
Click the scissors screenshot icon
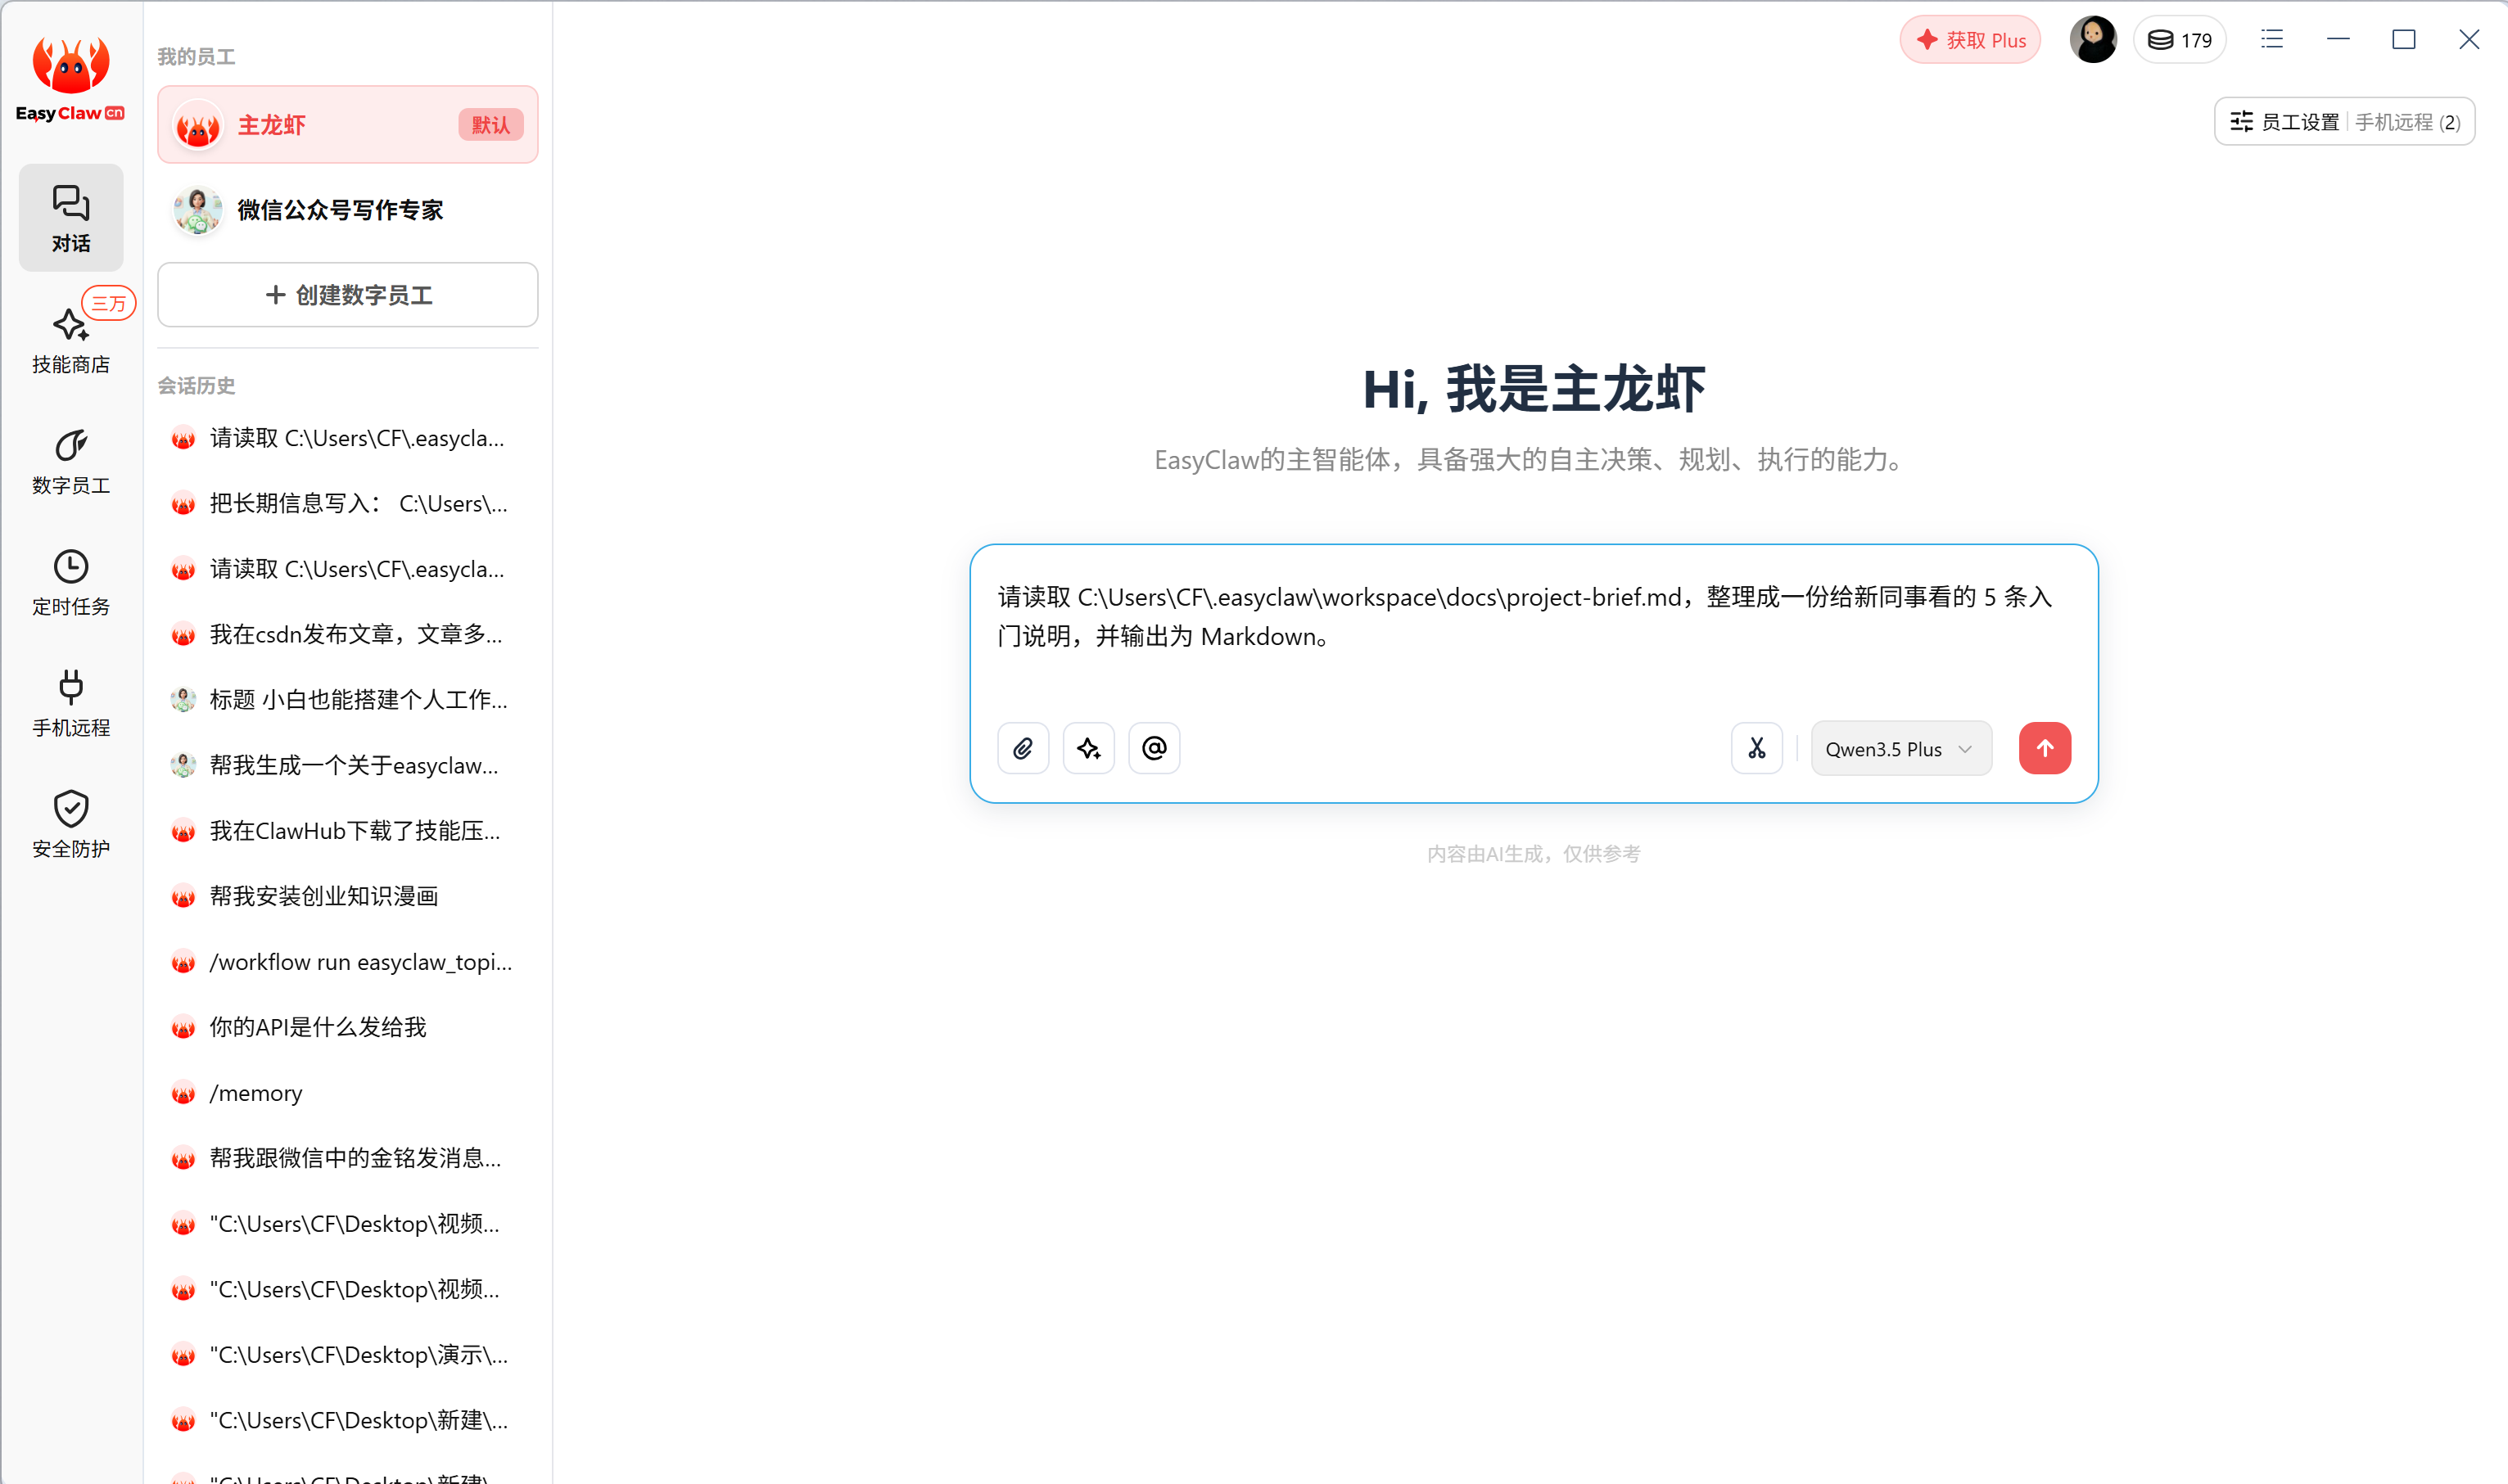1757,748
